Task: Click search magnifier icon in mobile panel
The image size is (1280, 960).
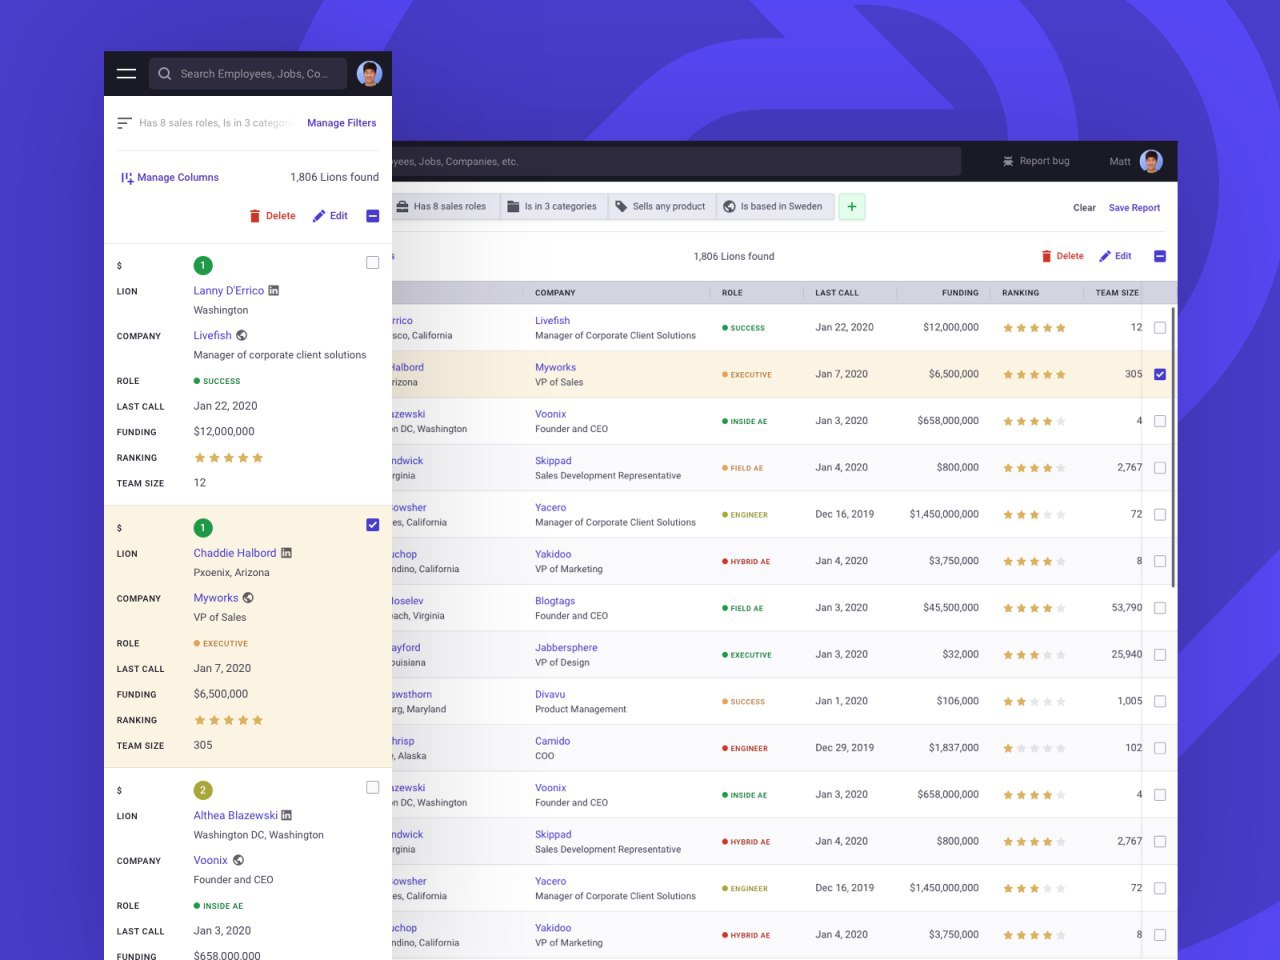Action: [165, 74]
